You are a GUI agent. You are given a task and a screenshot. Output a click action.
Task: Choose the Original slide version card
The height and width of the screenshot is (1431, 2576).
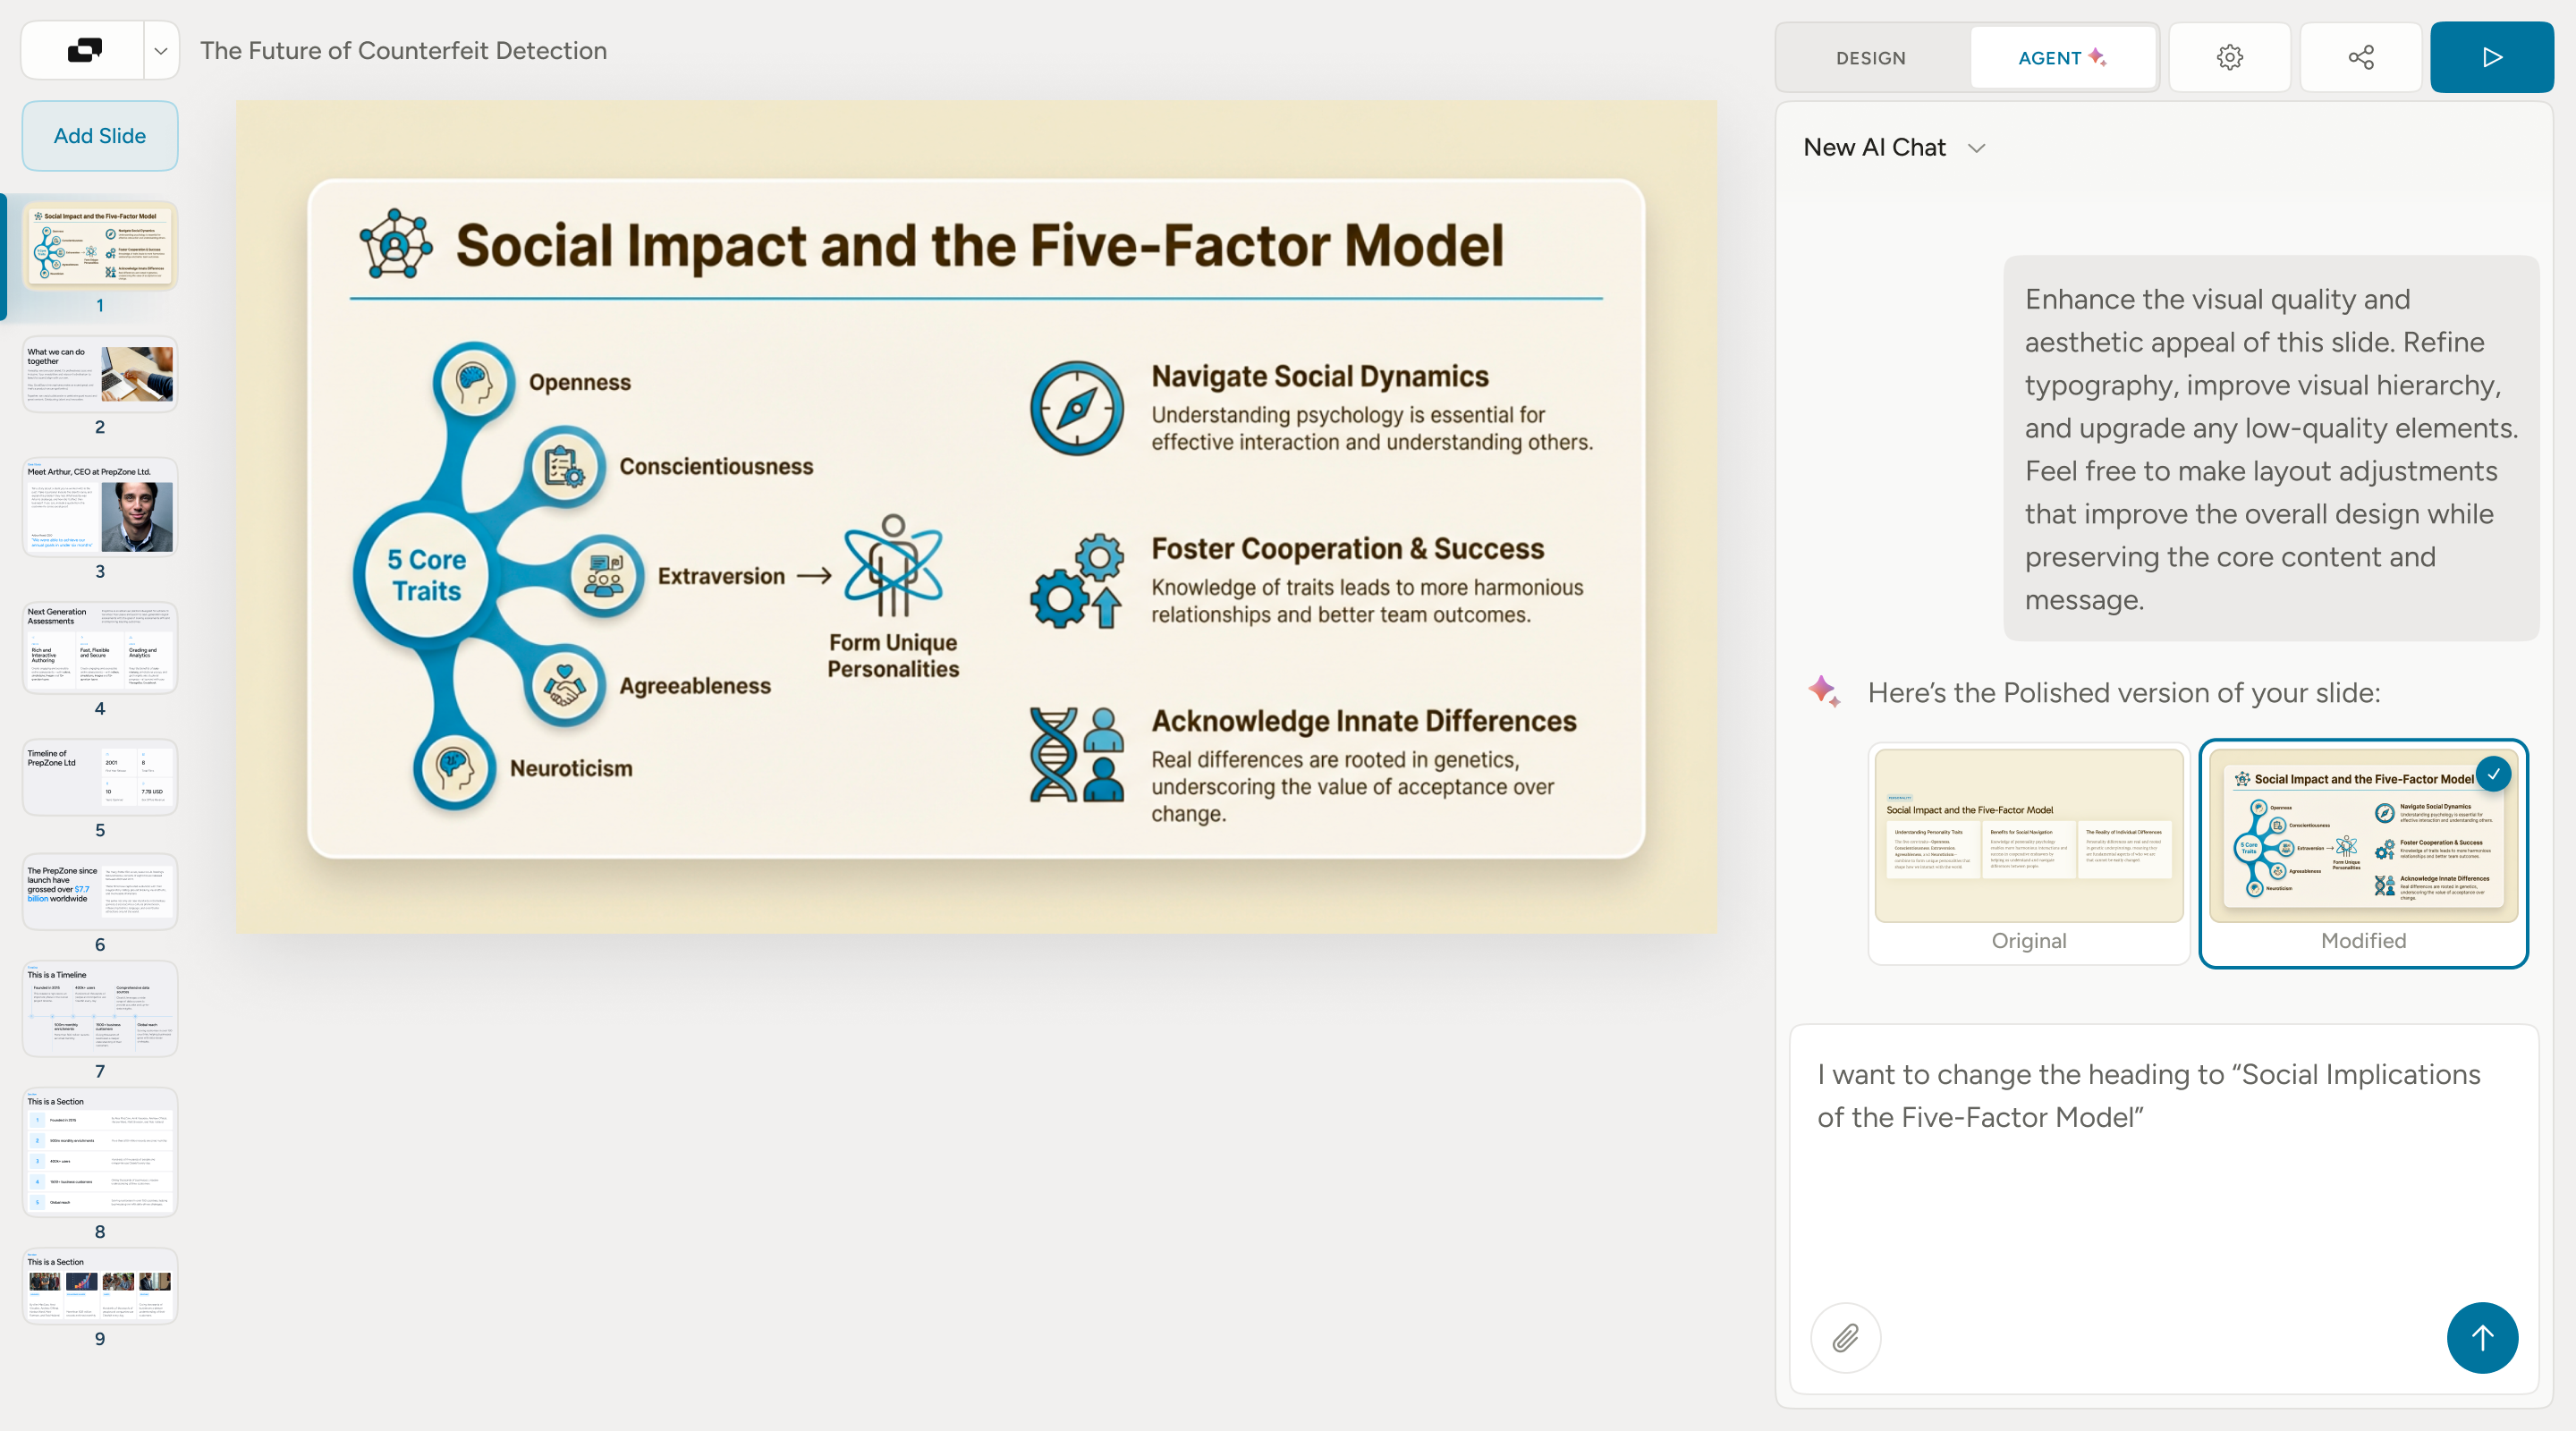(2028, 853)
